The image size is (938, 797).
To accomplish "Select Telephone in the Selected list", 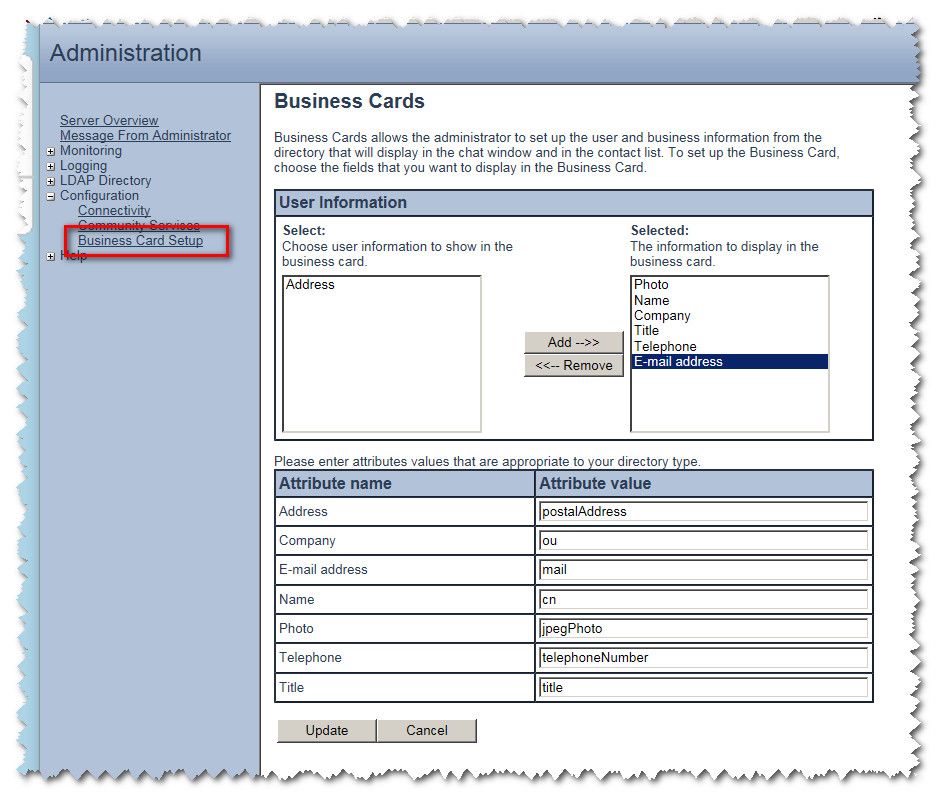I will pos(665,346).
